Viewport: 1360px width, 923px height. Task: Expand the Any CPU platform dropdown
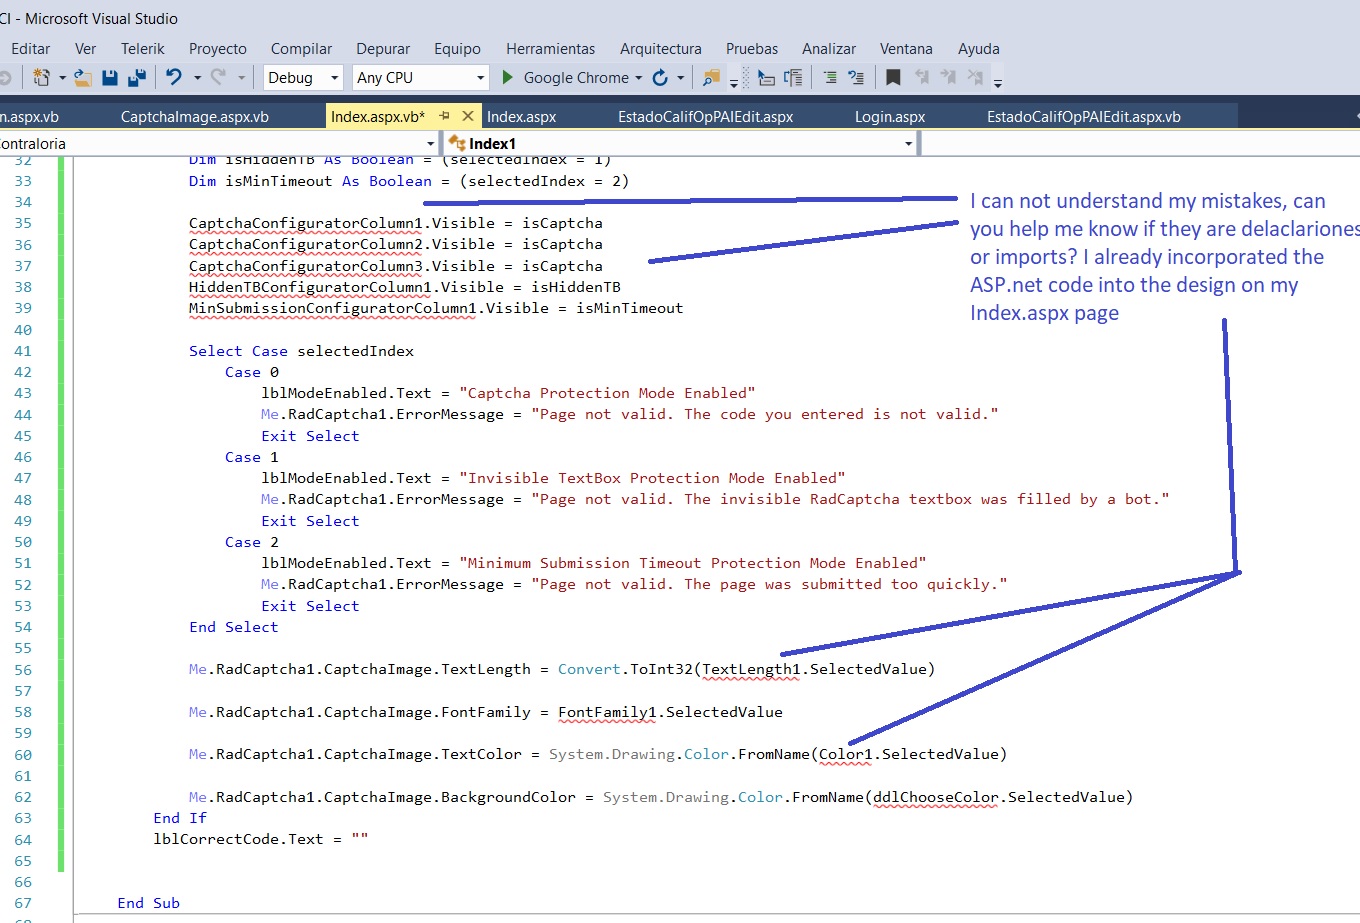pos(480,77)
